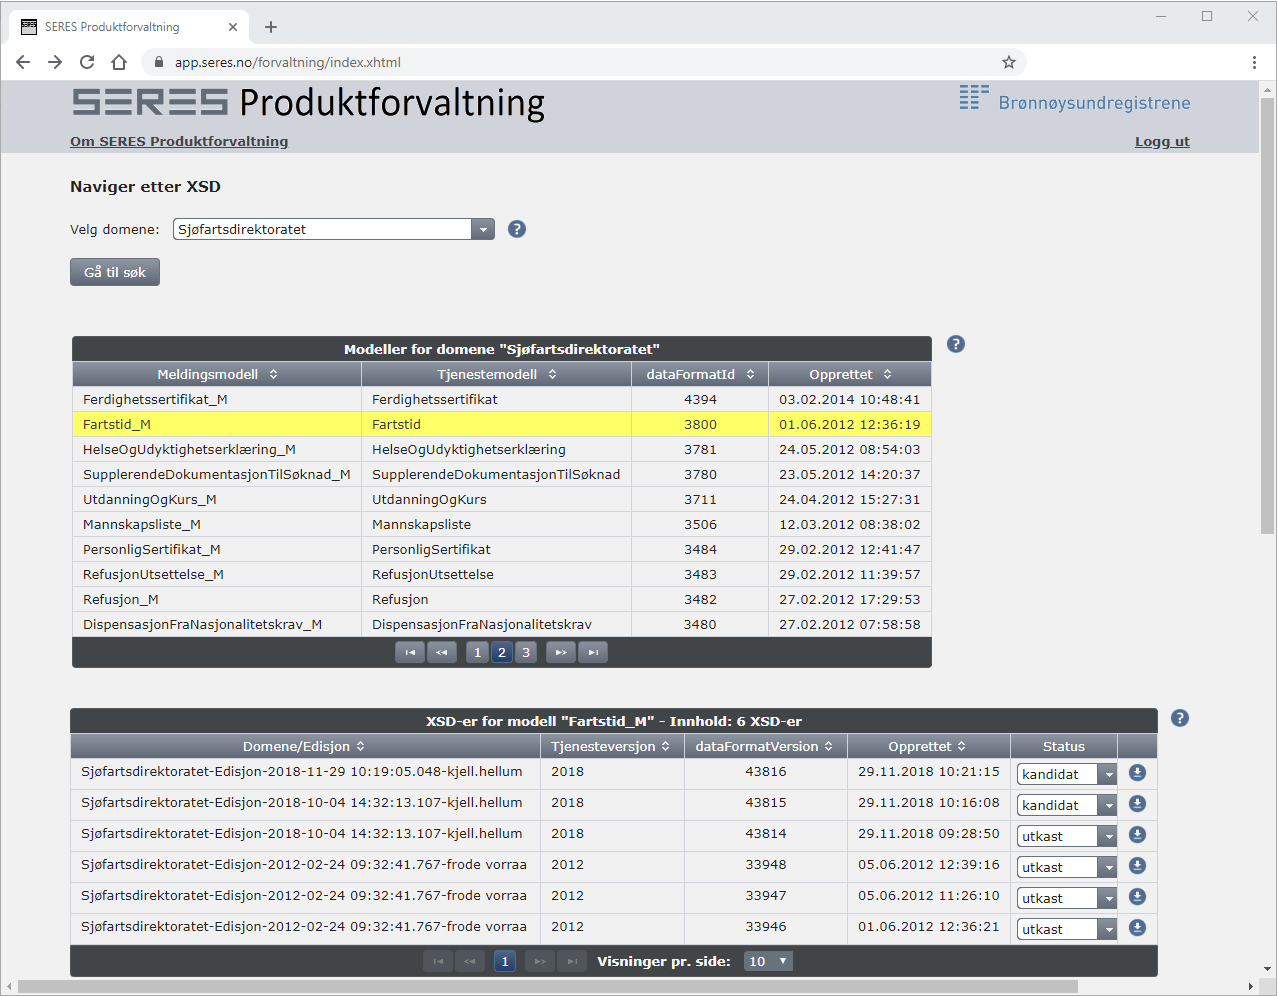Download XSD with dataFormatVersion 43814

click(1137, 835)
